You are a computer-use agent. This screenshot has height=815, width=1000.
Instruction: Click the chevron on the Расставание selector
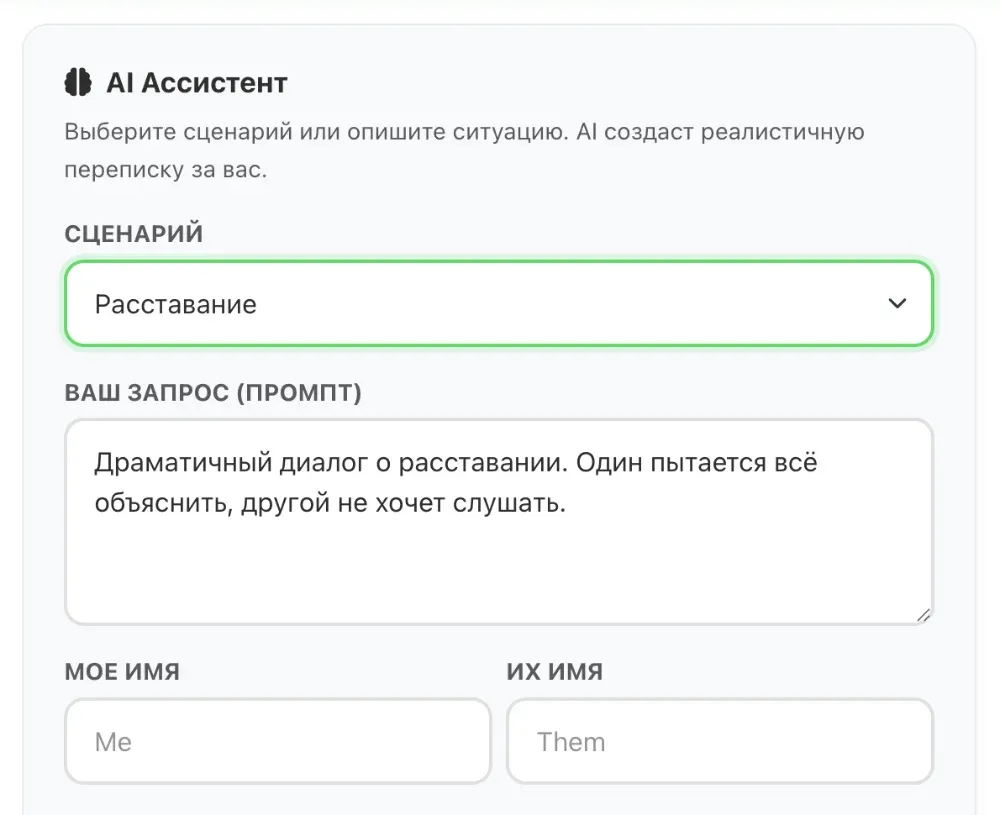pos(897,303)
